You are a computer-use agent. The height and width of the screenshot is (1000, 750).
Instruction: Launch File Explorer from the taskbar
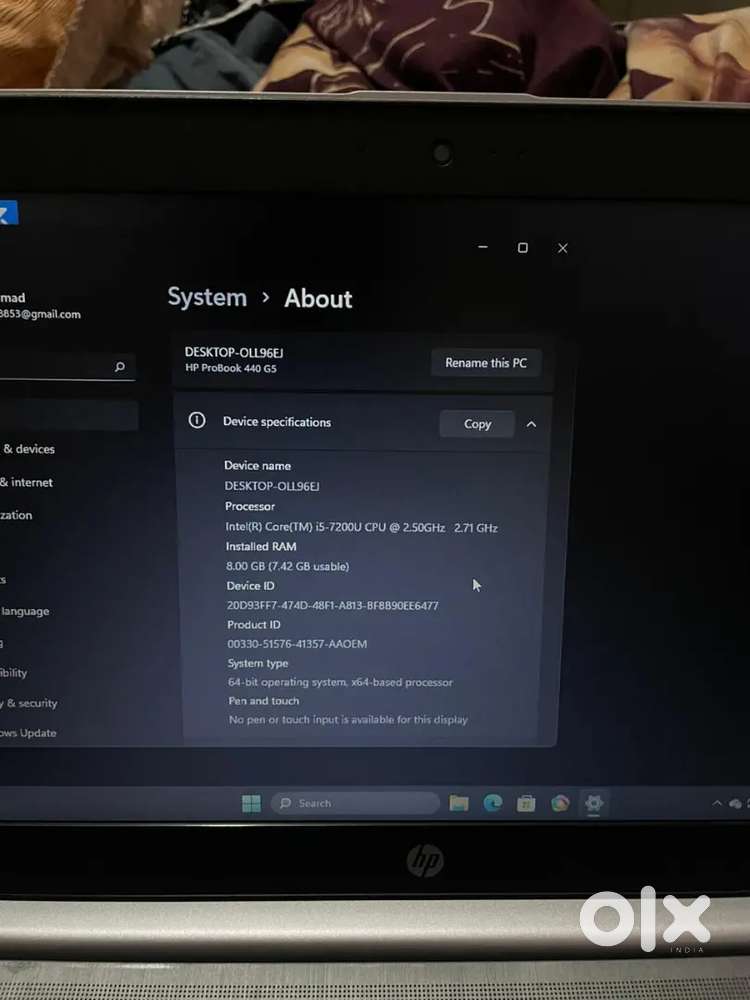click(x=459, y=803)
